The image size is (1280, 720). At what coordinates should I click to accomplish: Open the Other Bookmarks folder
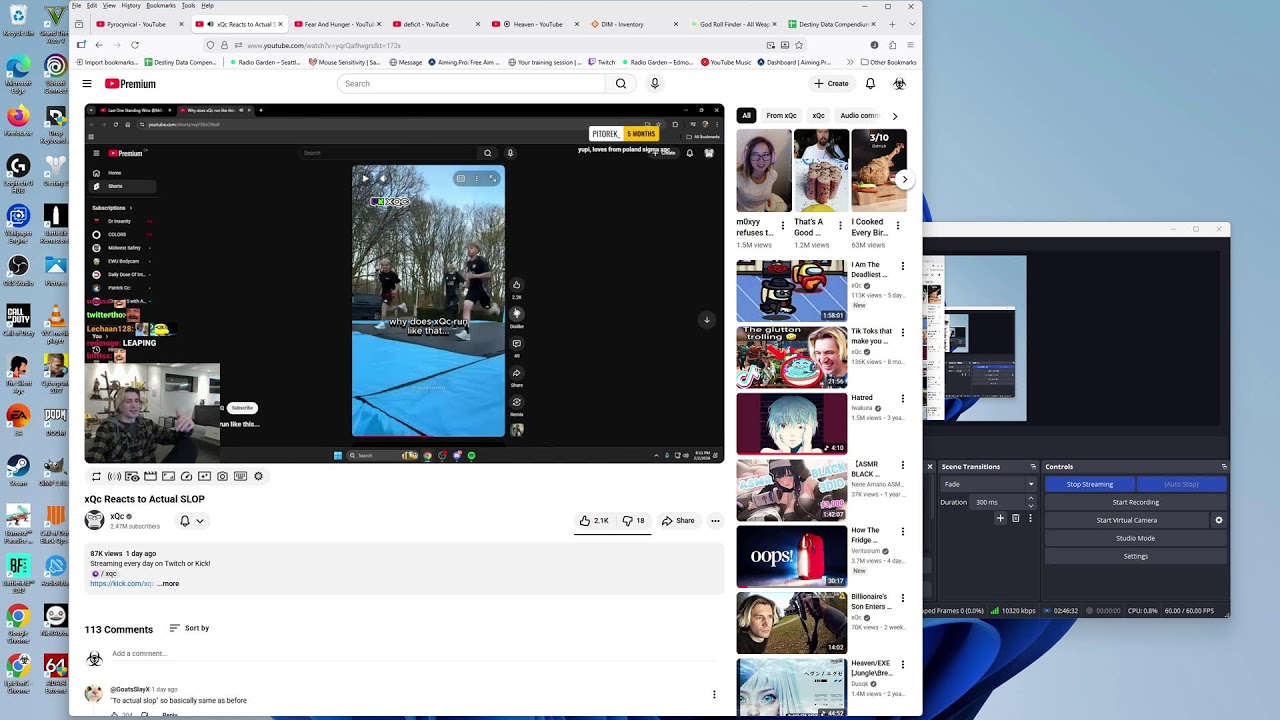coord(888,62)
